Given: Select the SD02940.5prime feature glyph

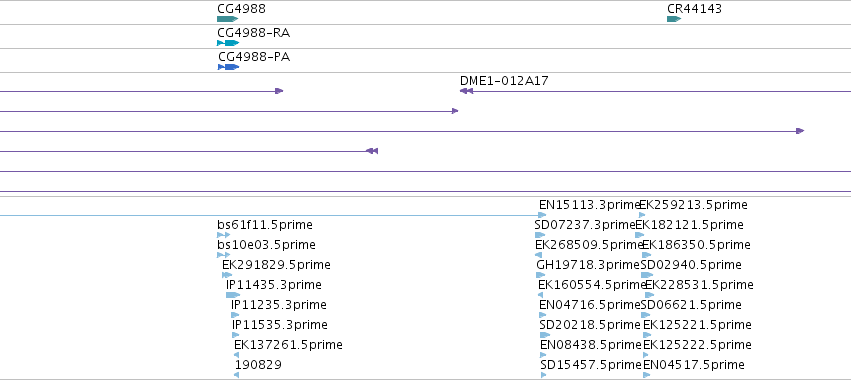Looking at the screenshot, I should coord(647,275).
